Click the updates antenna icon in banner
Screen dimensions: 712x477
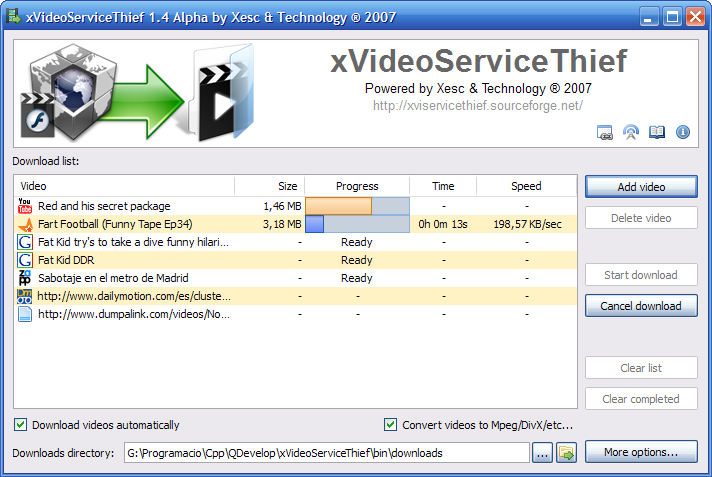(x=631, y=132)
